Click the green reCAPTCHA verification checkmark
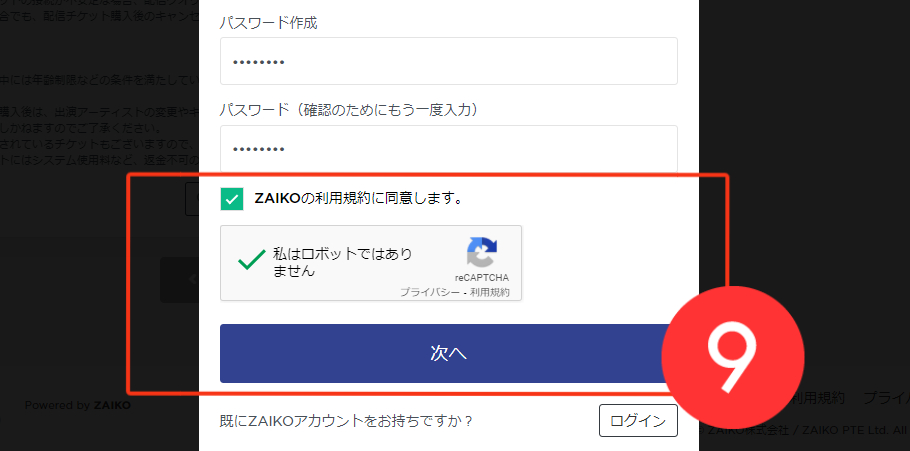 [x=252, y=261]
